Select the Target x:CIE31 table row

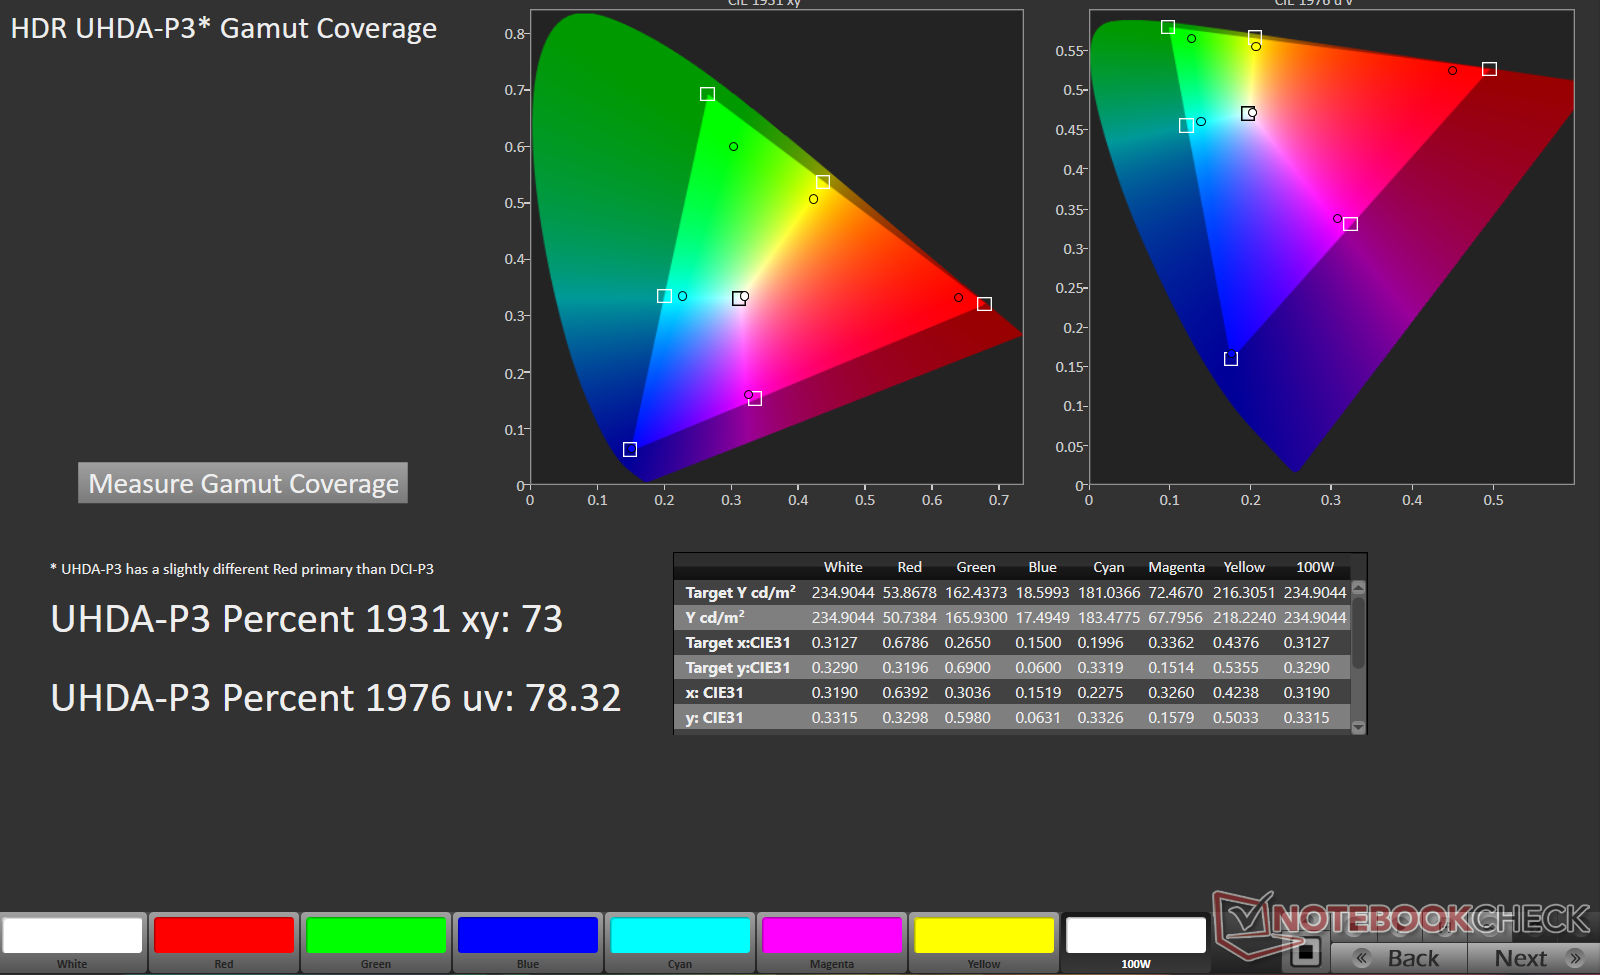point(738,643)
